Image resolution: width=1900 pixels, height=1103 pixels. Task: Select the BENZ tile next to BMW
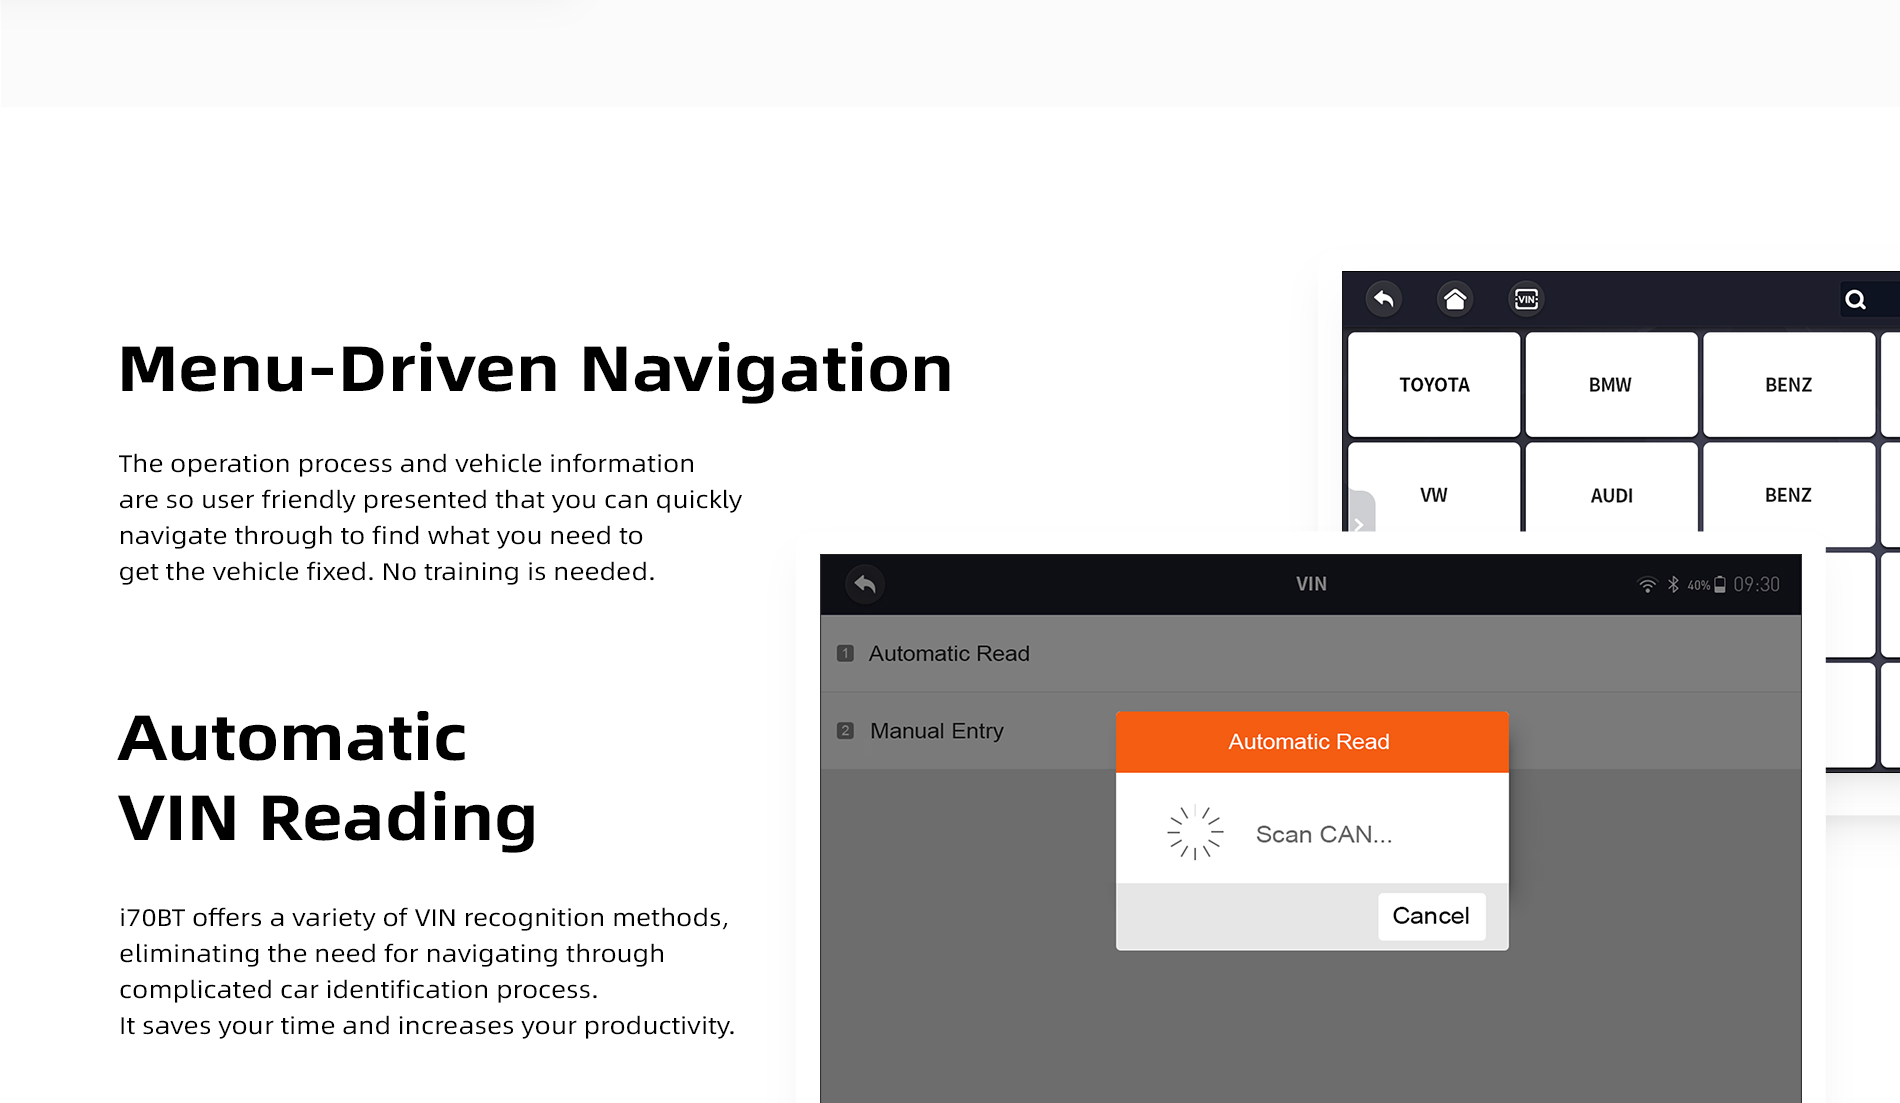click(x=1788, y=385)
